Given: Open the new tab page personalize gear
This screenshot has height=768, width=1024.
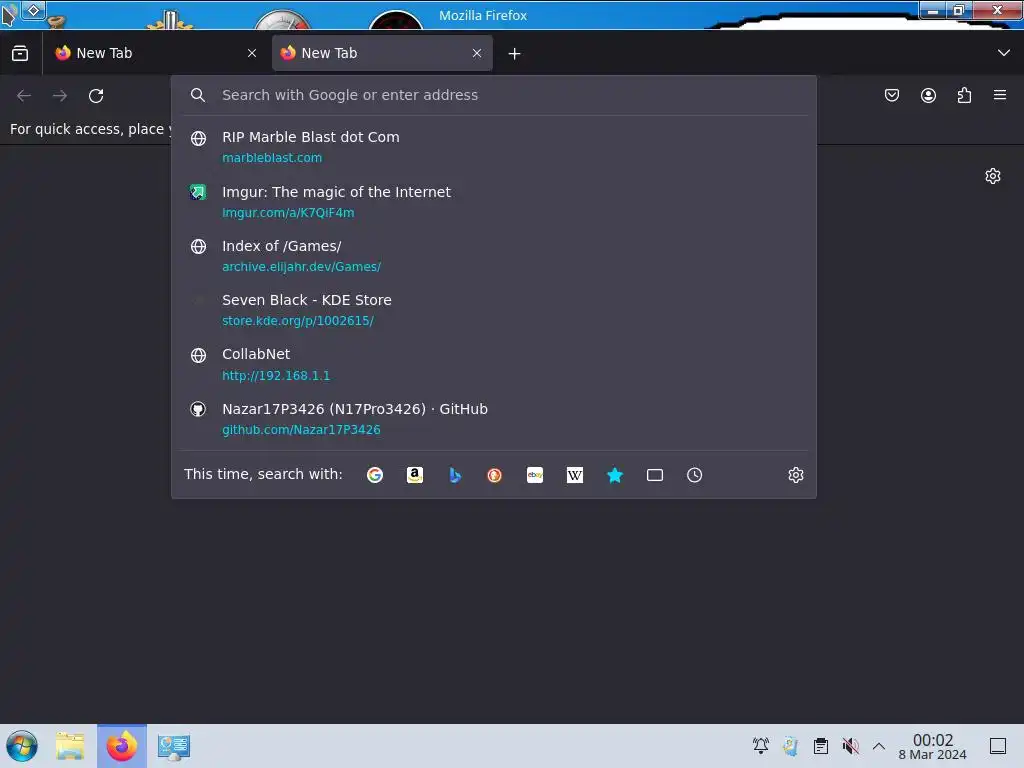Looking at the screenshot, I should click(x=993, y=176).
